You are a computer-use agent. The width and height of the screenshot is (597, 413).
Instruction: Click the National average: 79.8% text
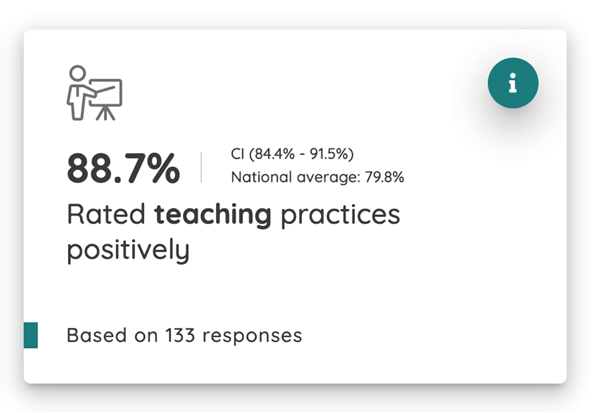[x=318, y=177]
